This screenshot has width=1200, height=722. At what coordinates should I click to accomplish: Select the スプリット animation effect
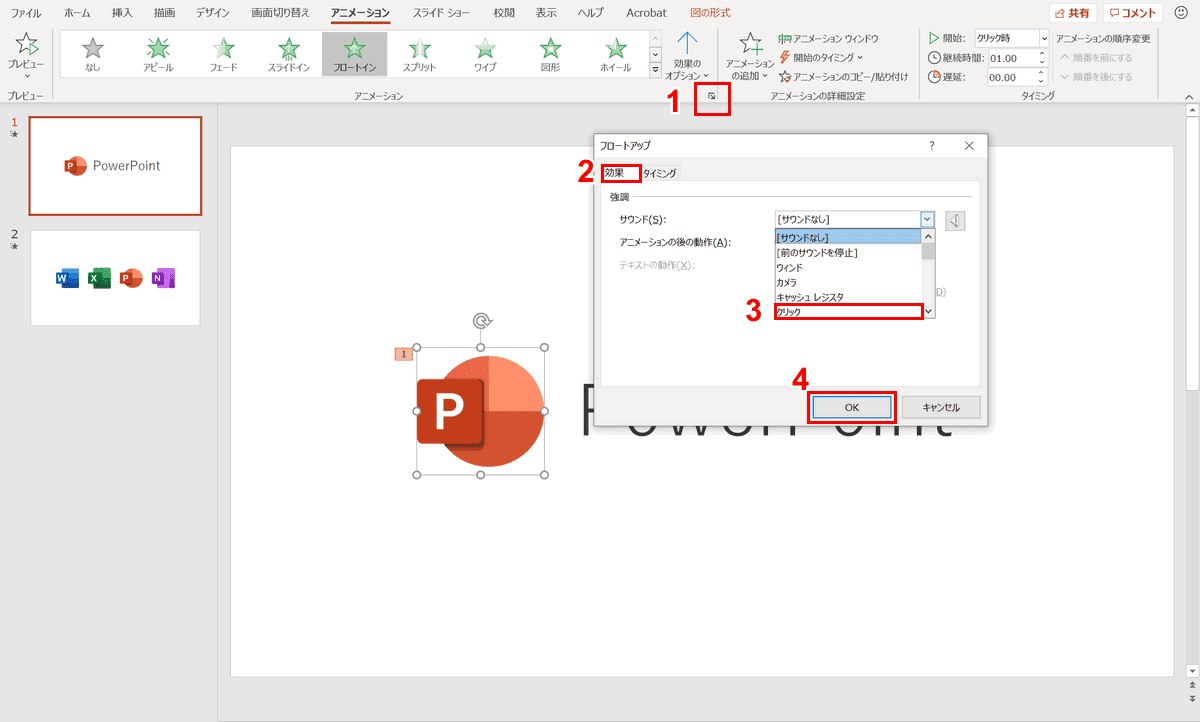pyautogui.click(x=420, y=54)
